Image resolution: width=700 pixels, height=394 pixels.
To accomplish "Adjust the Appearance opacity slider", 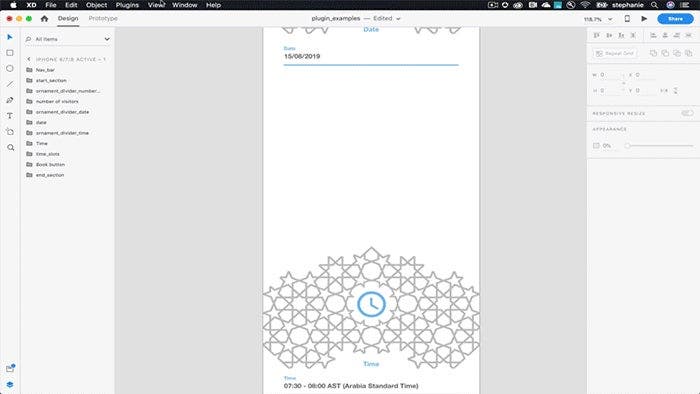I will pyautogui.click(x=660, y=145).
